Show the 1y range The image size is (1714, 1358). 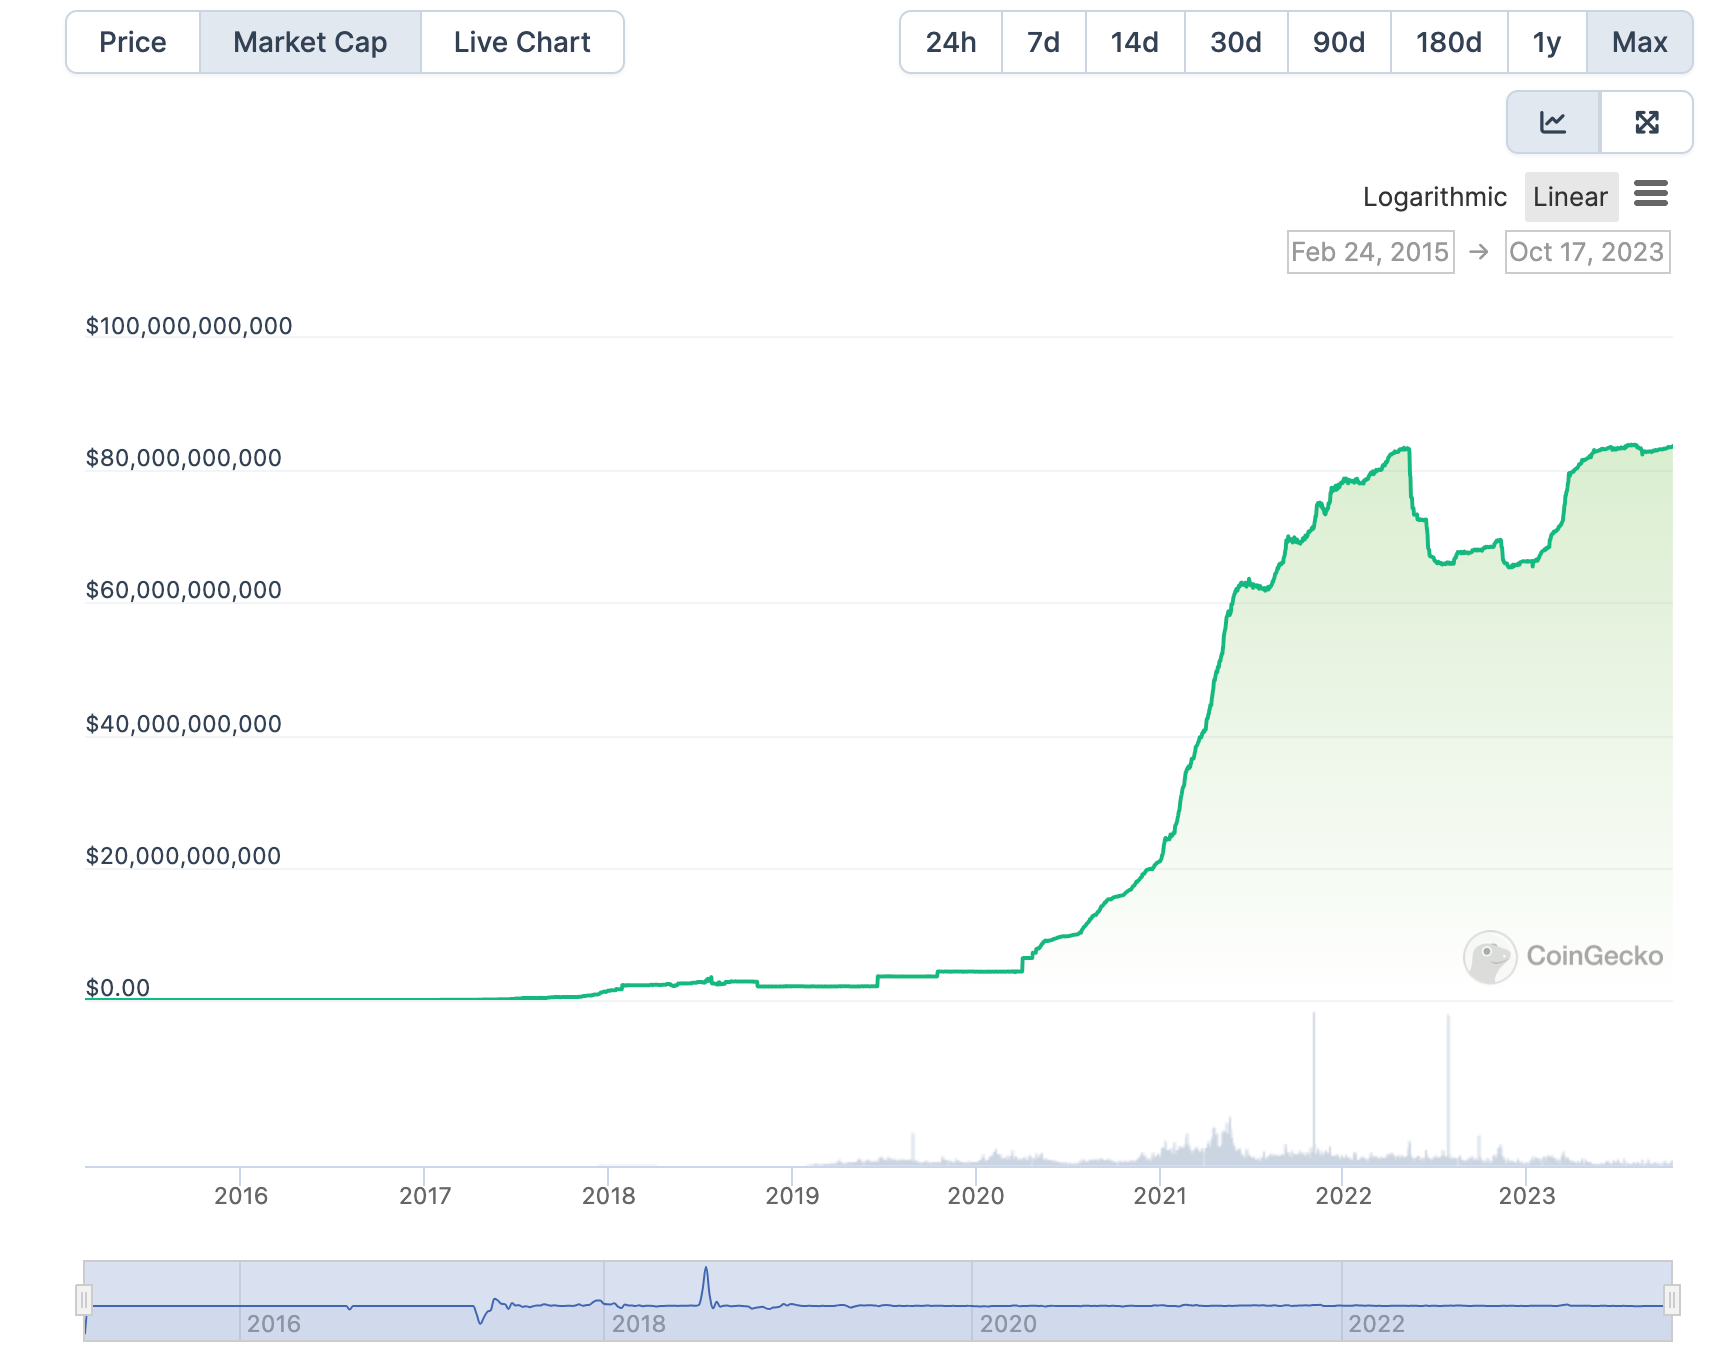click(x=1547, y=42)
